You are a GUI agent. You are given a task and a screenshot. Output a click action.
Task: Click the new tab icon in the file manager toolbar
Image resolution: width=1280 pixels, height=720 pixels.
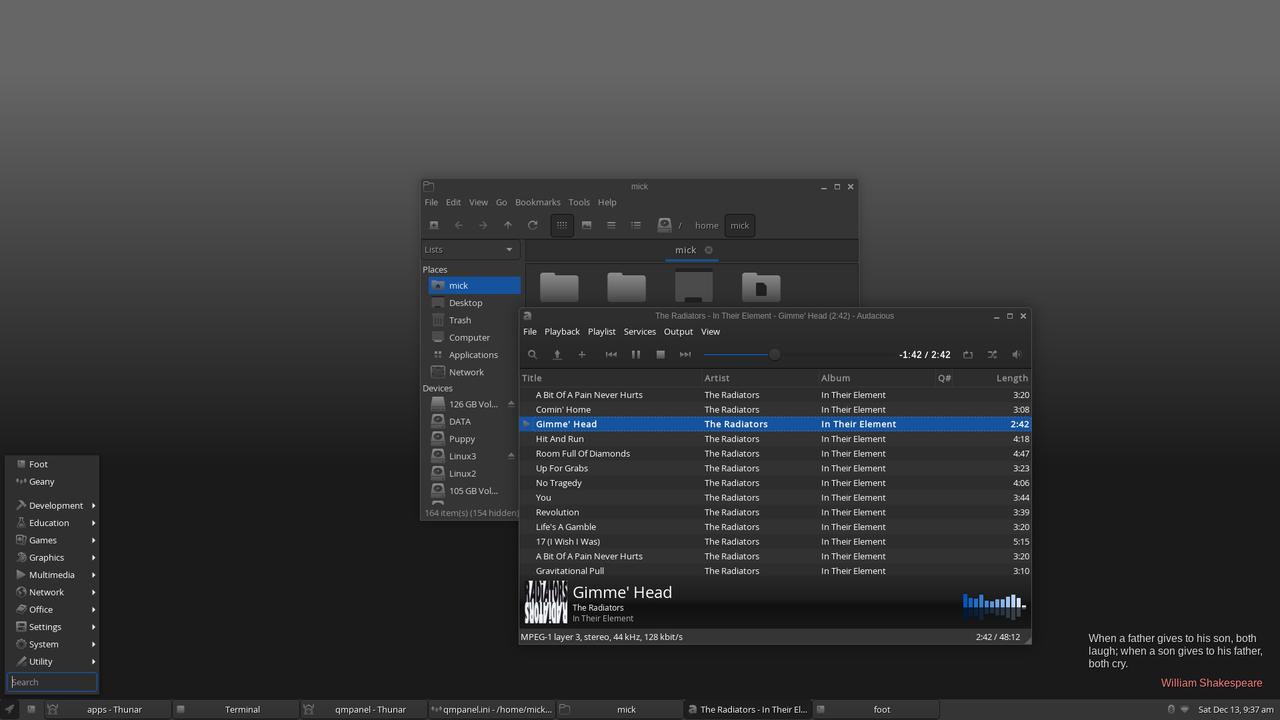[x=434, y=225]
